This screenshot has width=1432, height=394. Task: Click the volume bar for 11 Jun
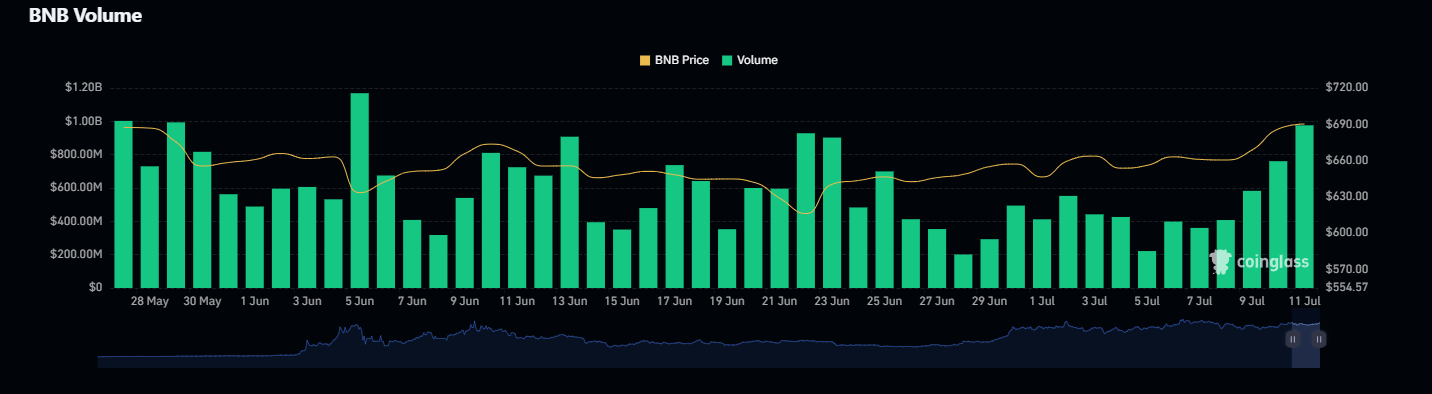pos(517,227)
